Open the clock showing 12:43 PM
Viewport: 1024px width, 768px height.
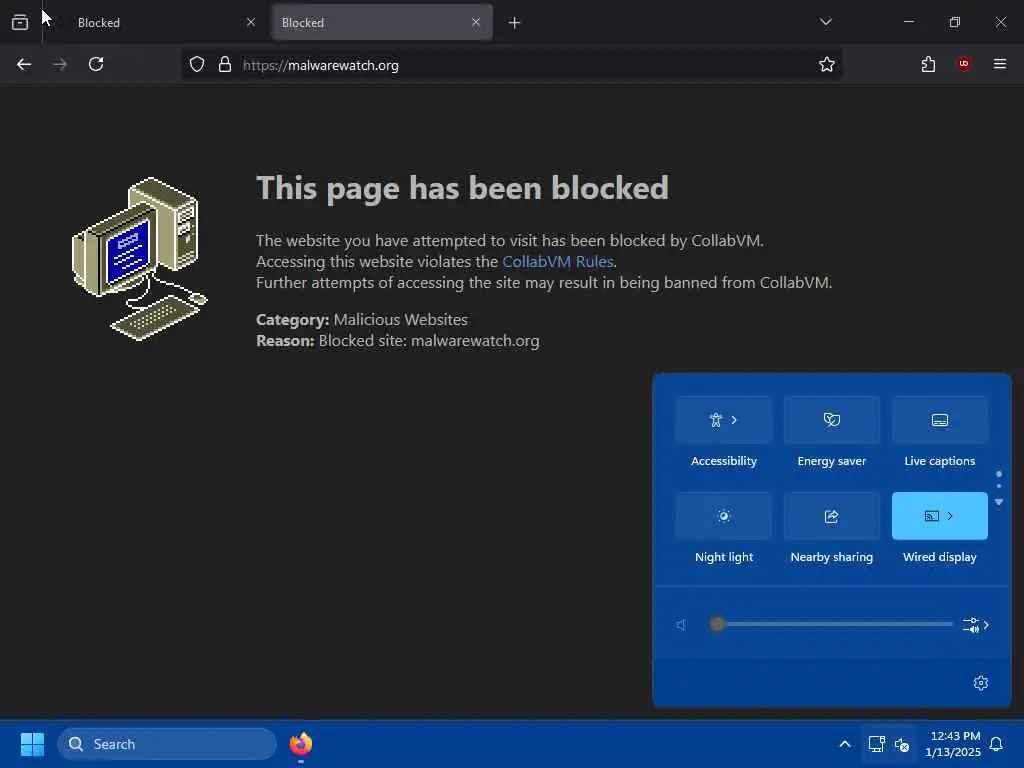[x=953, y=744]
